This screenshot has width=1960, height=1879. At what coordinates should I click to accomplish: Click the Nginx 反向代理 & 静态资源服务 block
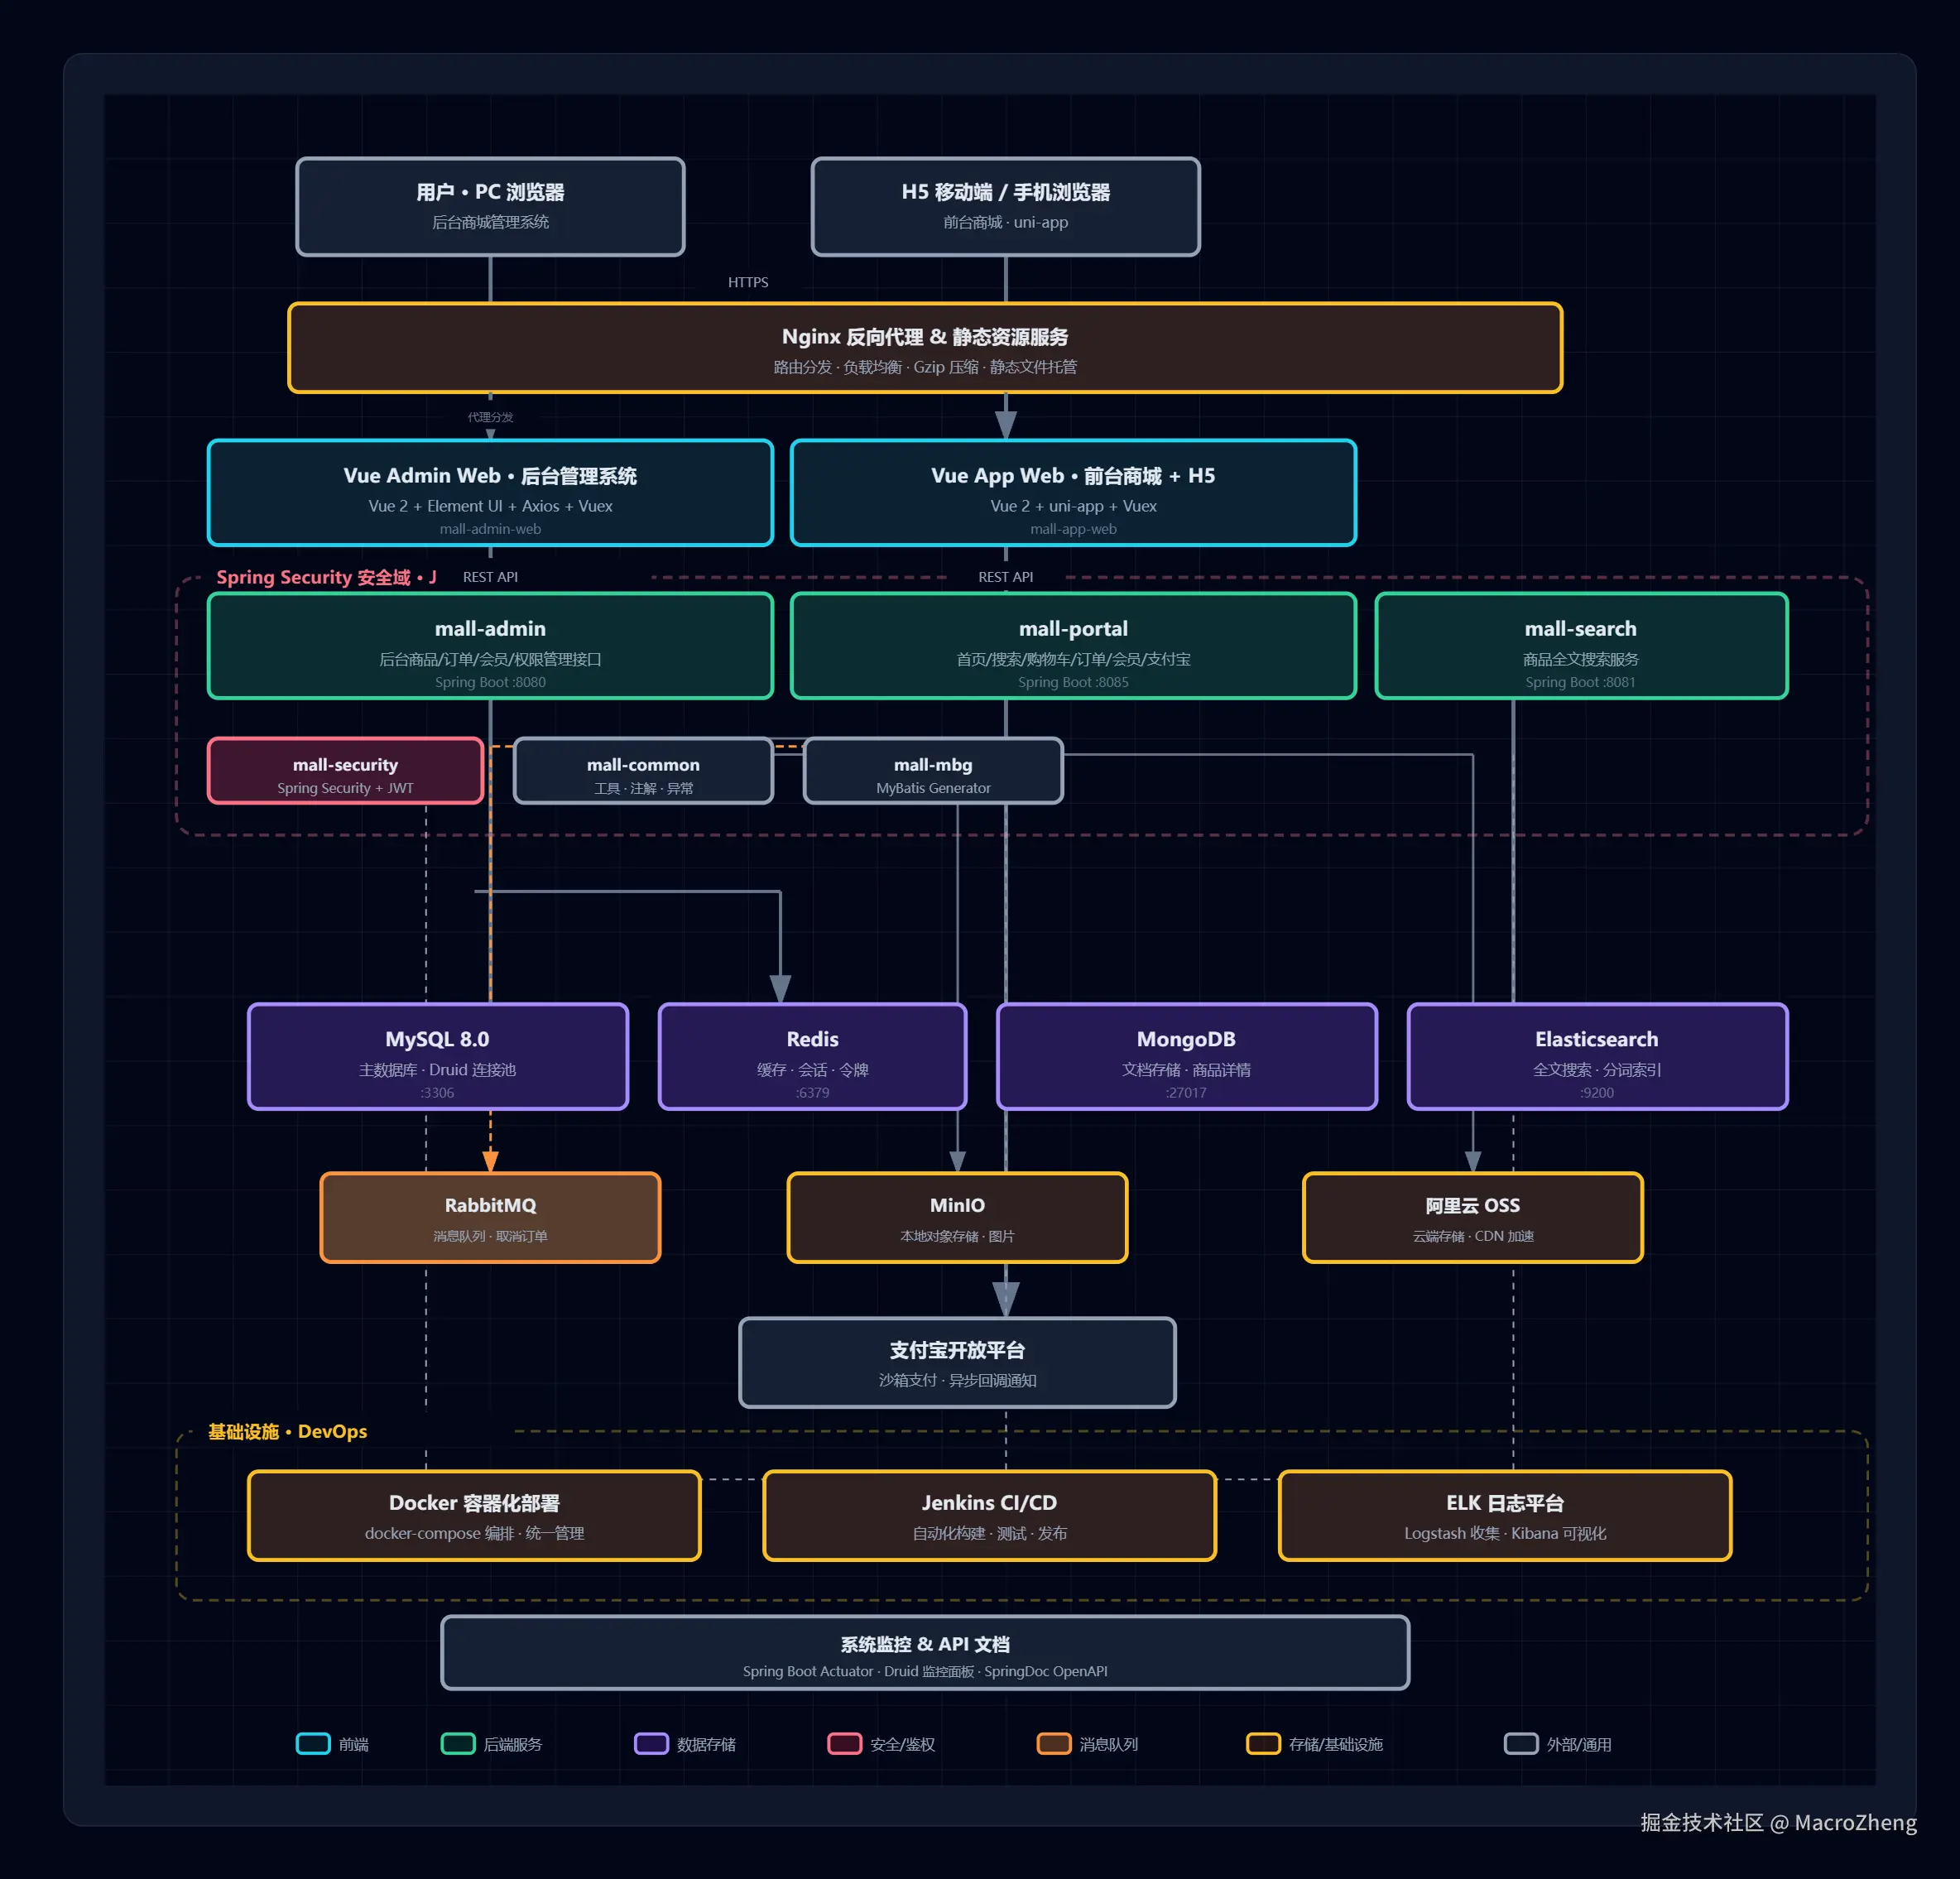click(x=925, y=348)
